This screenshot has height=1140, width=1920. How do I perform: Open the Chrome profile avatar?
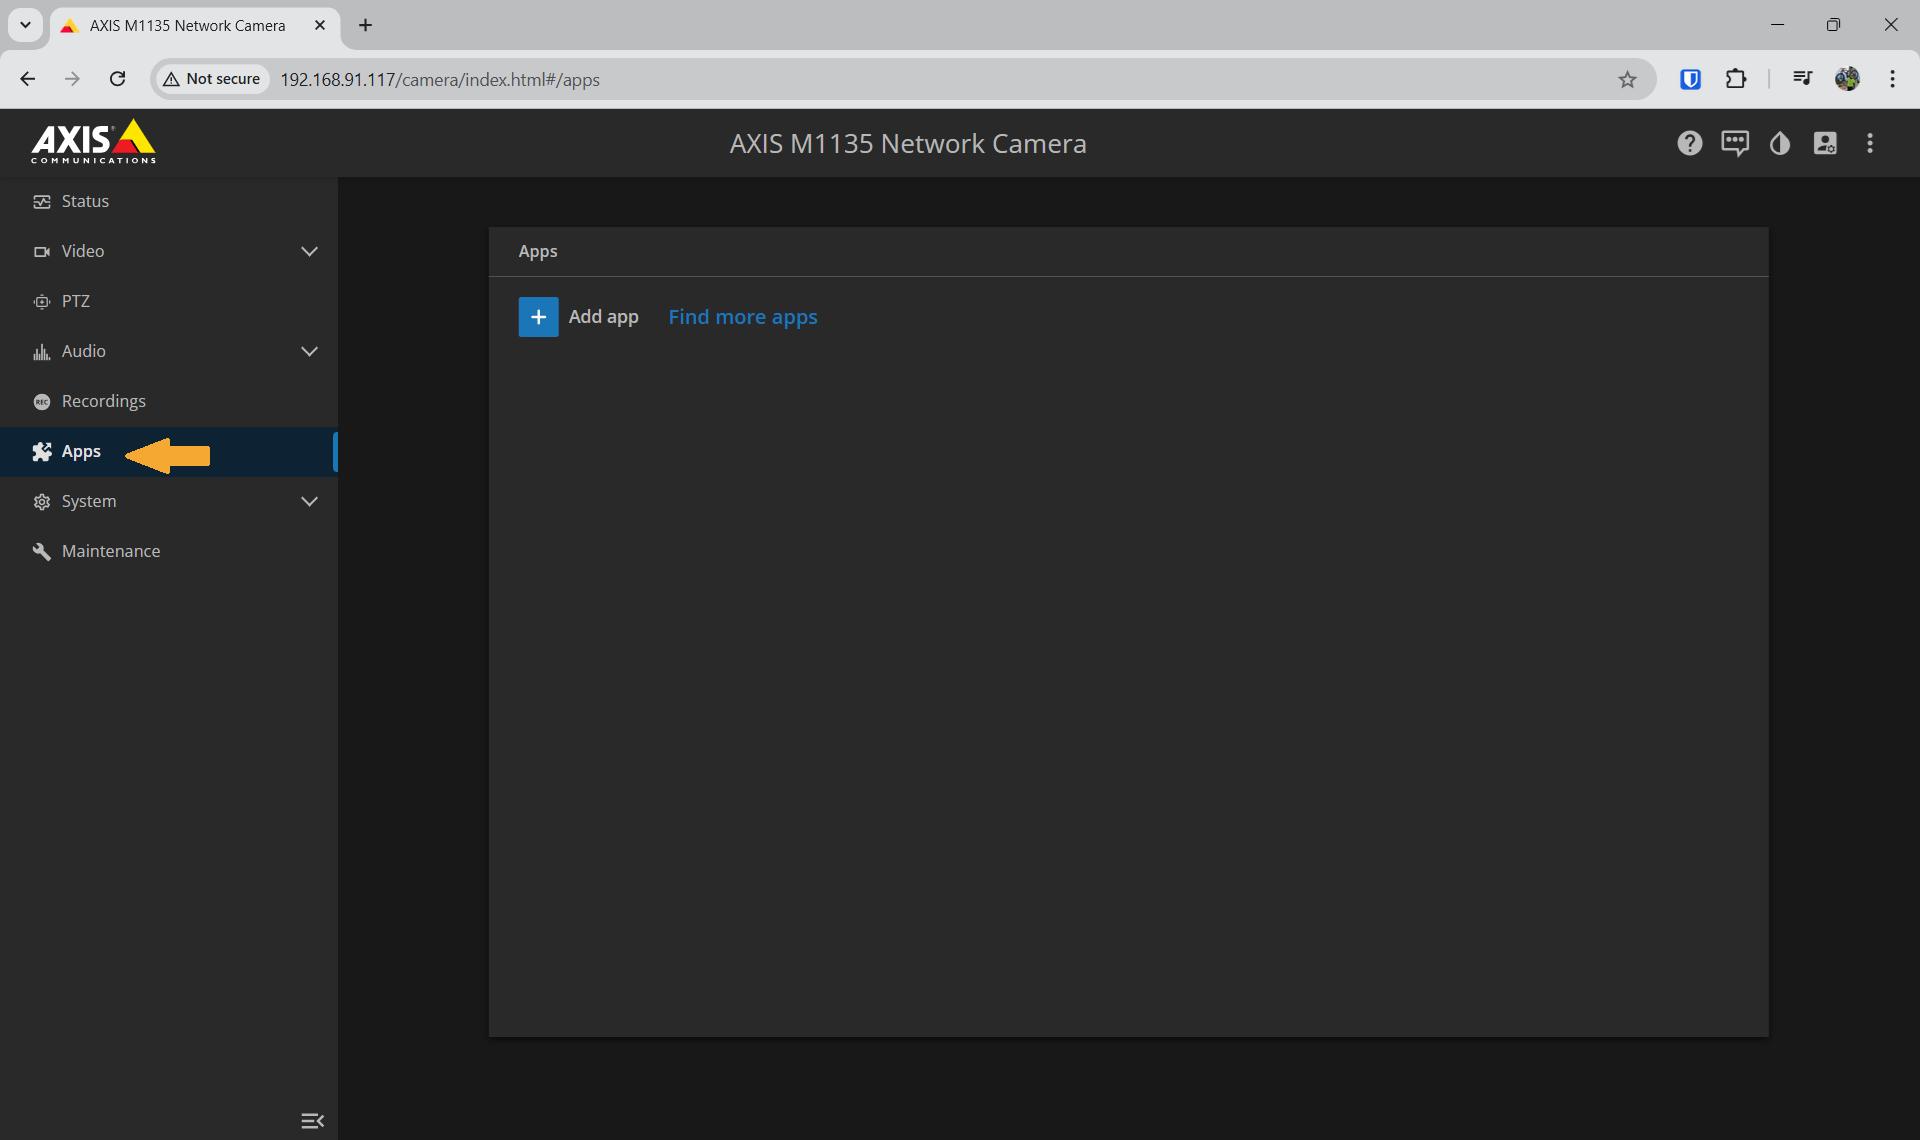pos(1847,79)
